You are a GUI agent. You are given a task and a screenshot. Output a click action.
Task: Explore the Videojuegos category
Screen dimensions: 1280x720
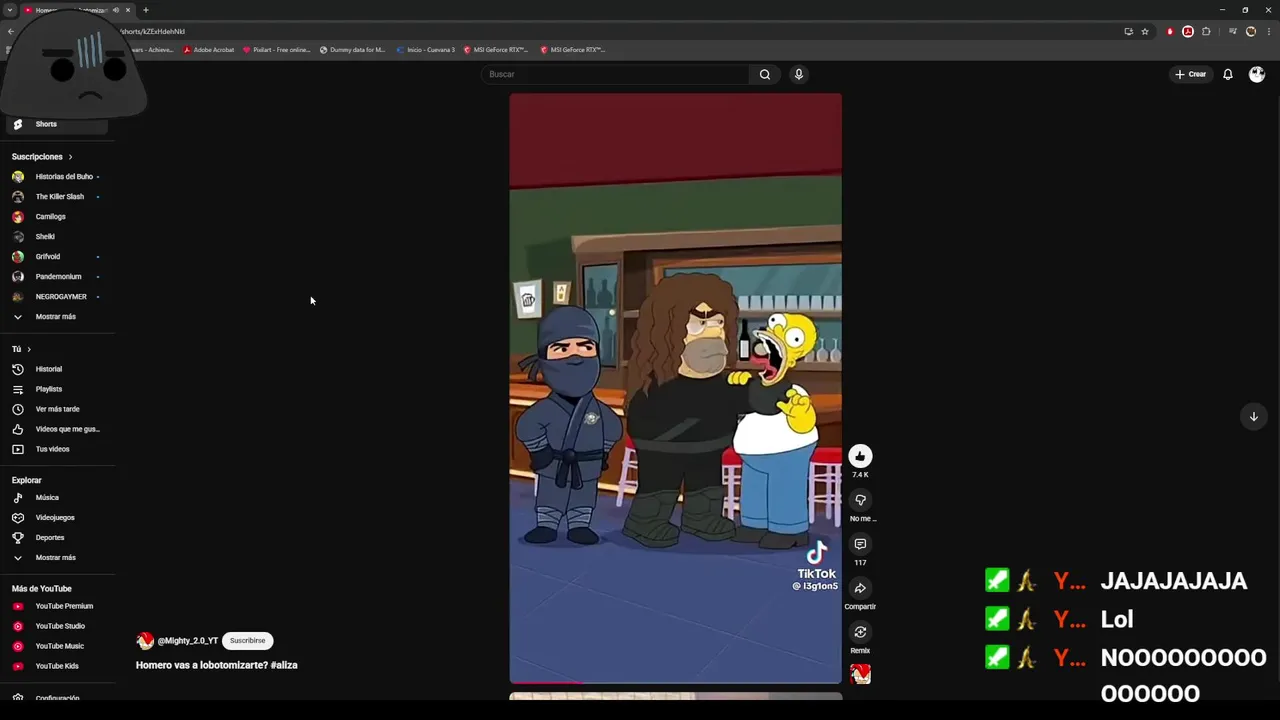pos(57,518)
